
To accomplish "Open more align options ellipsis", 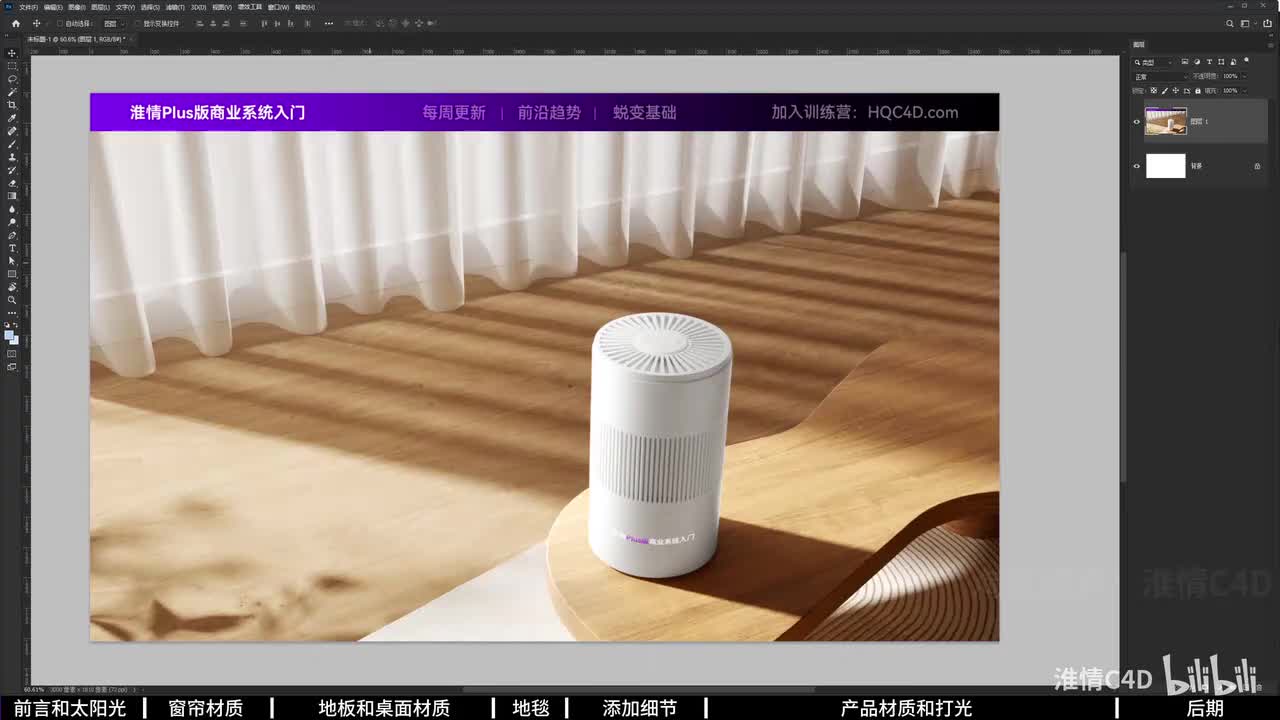I will [x=329, y=23].
